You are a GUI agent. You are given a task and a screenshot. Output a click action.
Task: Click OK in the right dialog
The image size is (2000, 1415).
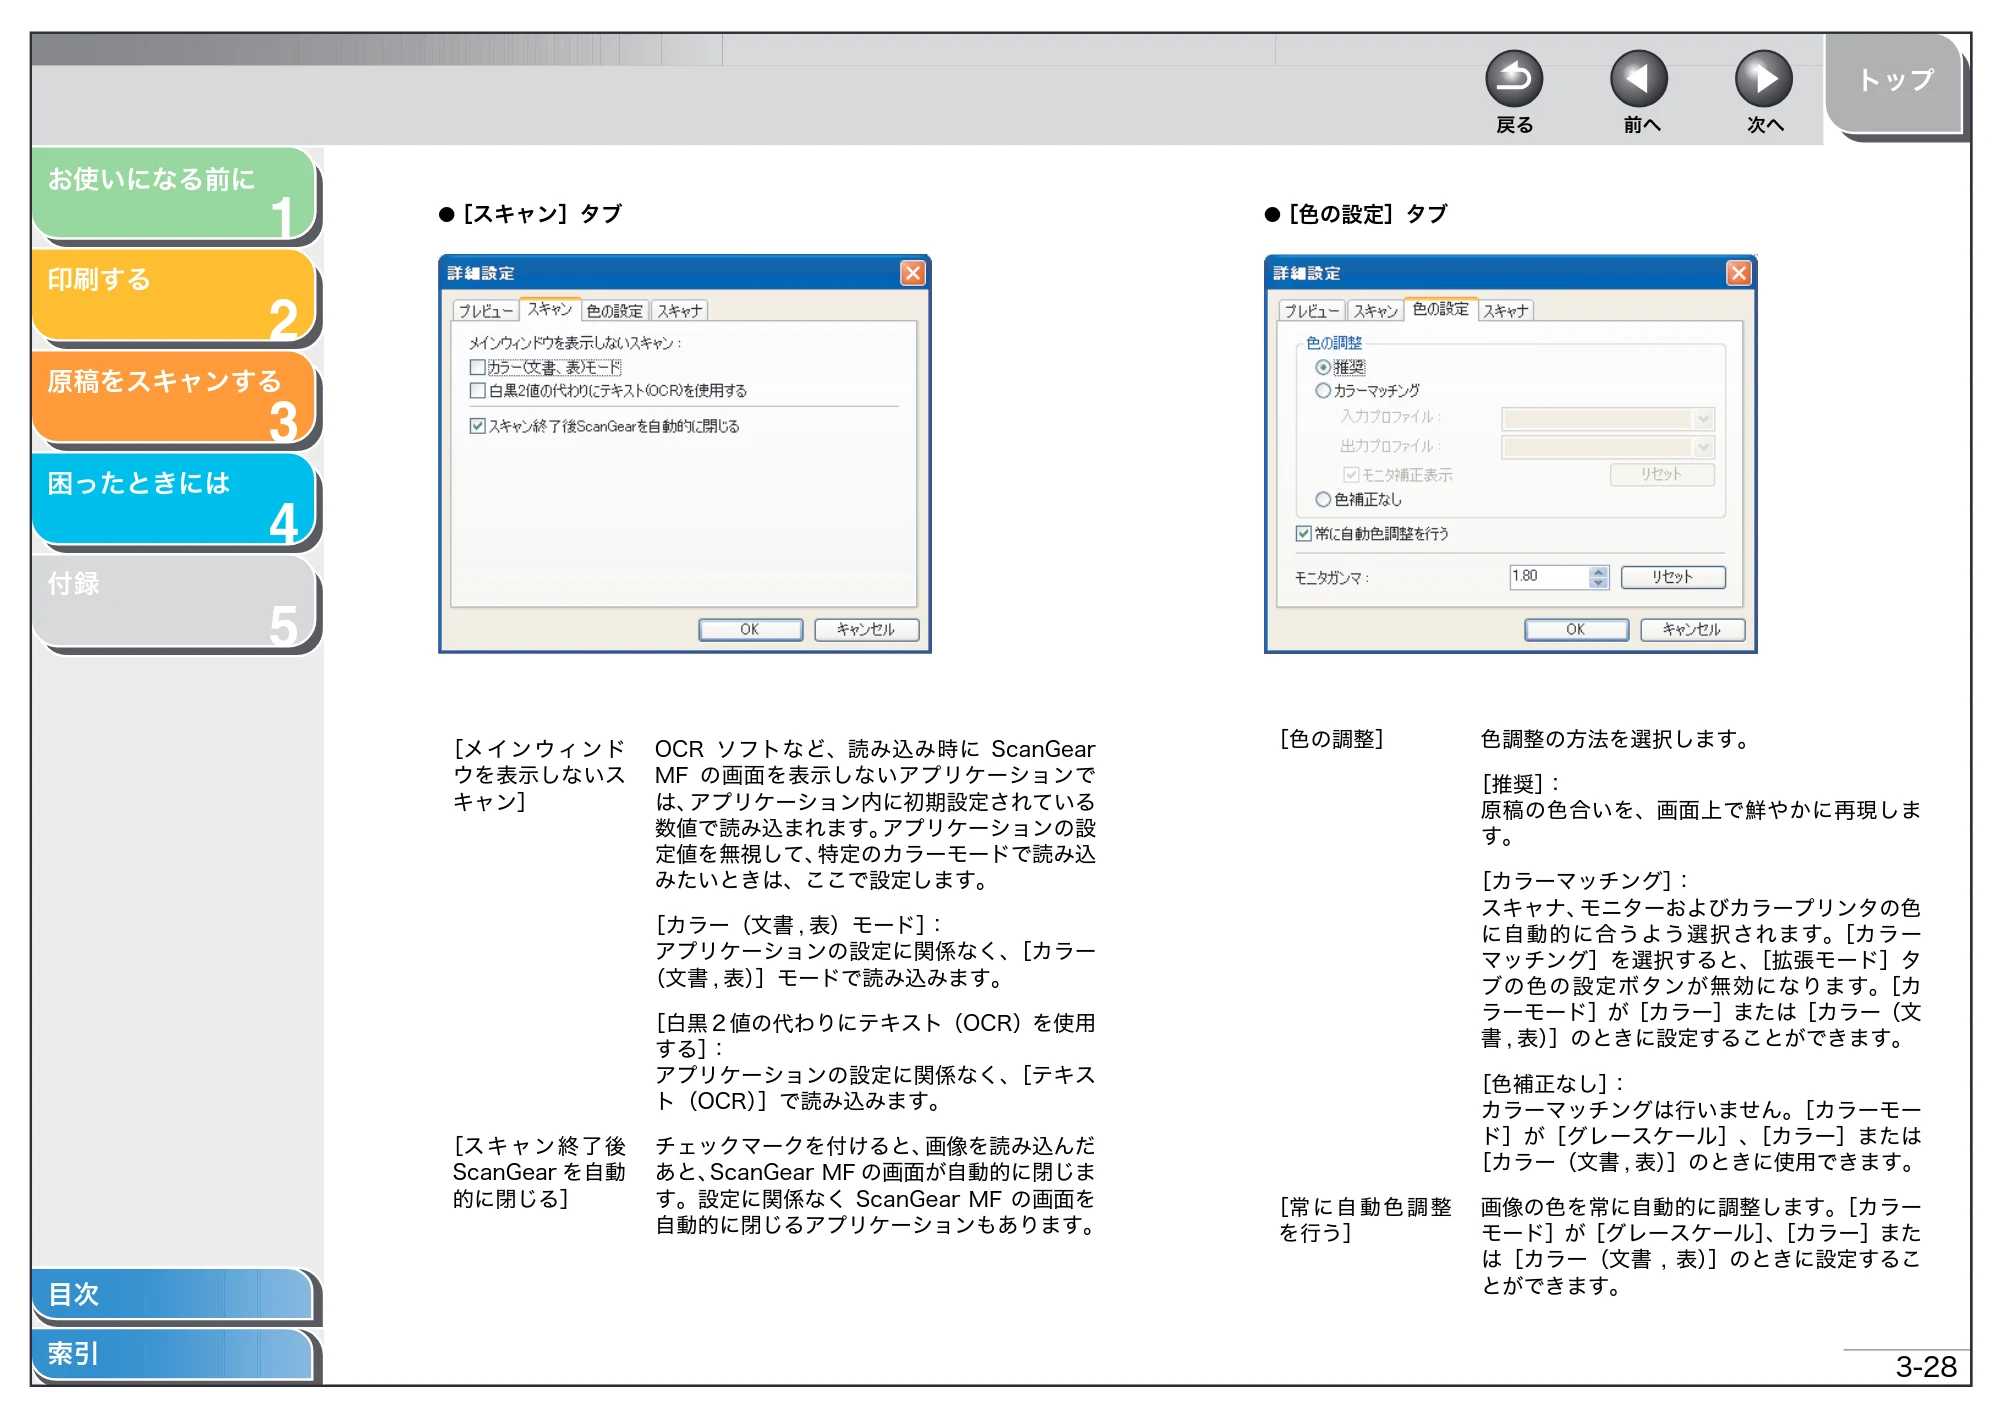(x=1576, y=629)
